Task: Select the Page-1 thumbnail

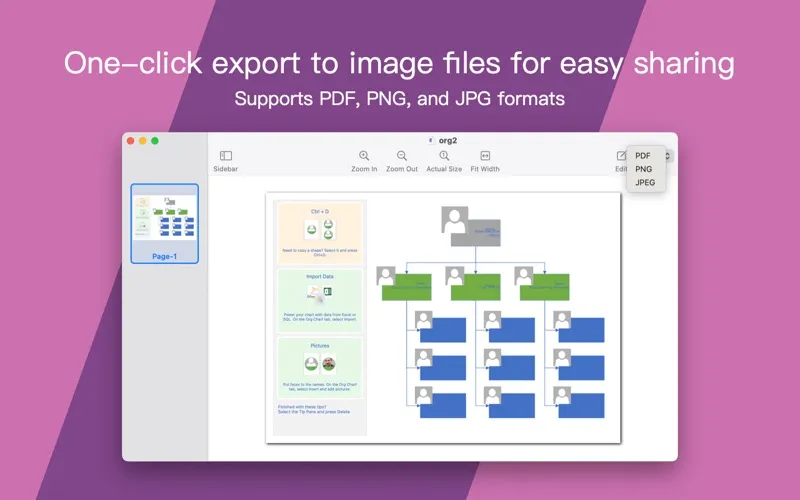Action: 164,223
